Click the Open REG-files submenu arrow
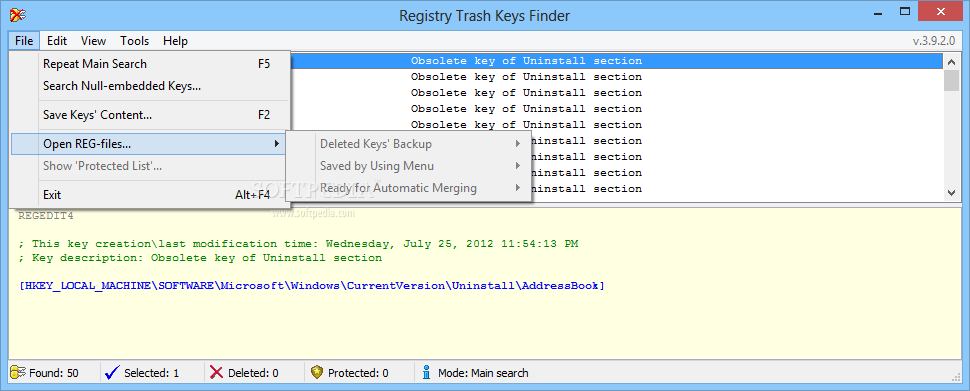This screenshot has width=970, height=391. [x=277, y=144]
